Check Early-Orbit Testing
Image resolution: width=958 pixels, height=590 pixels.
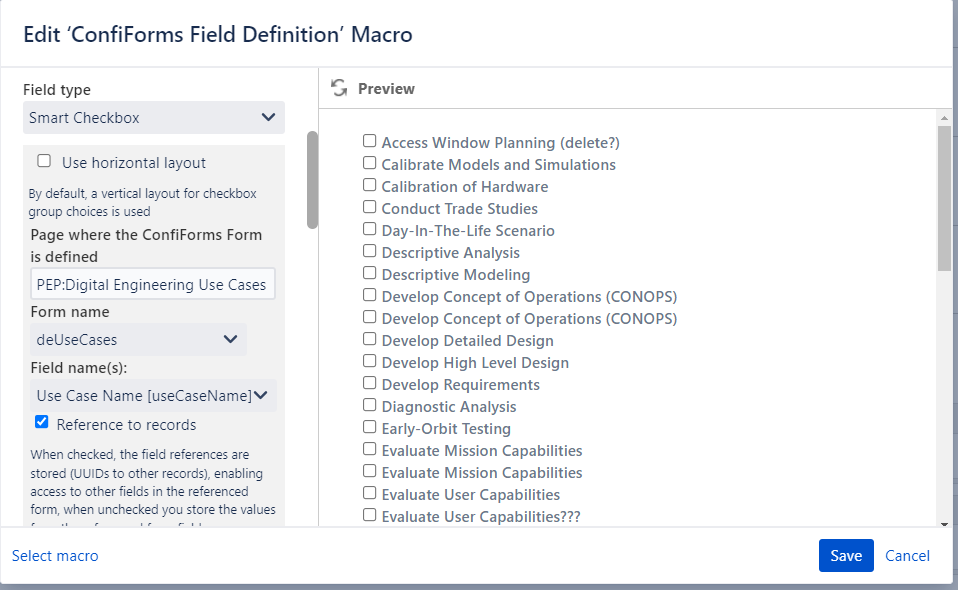pos(369,428)
